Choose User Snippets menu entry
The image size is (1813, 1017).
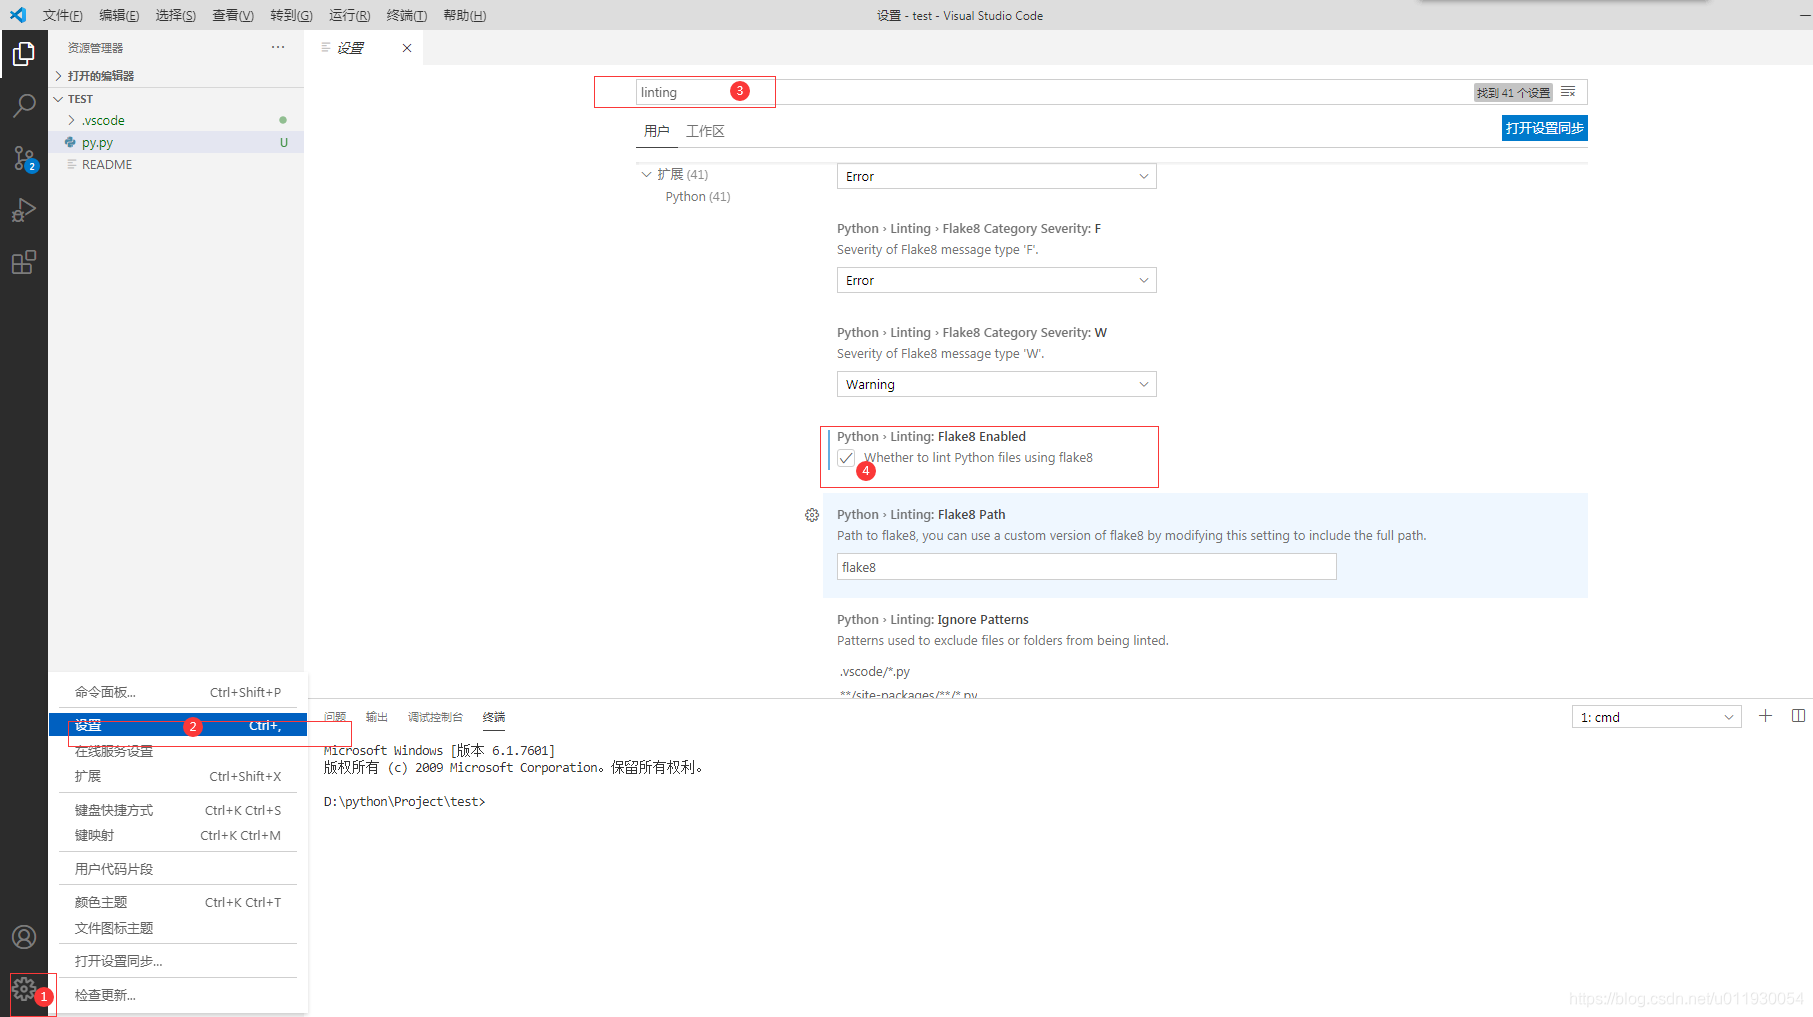click(178, 869)
